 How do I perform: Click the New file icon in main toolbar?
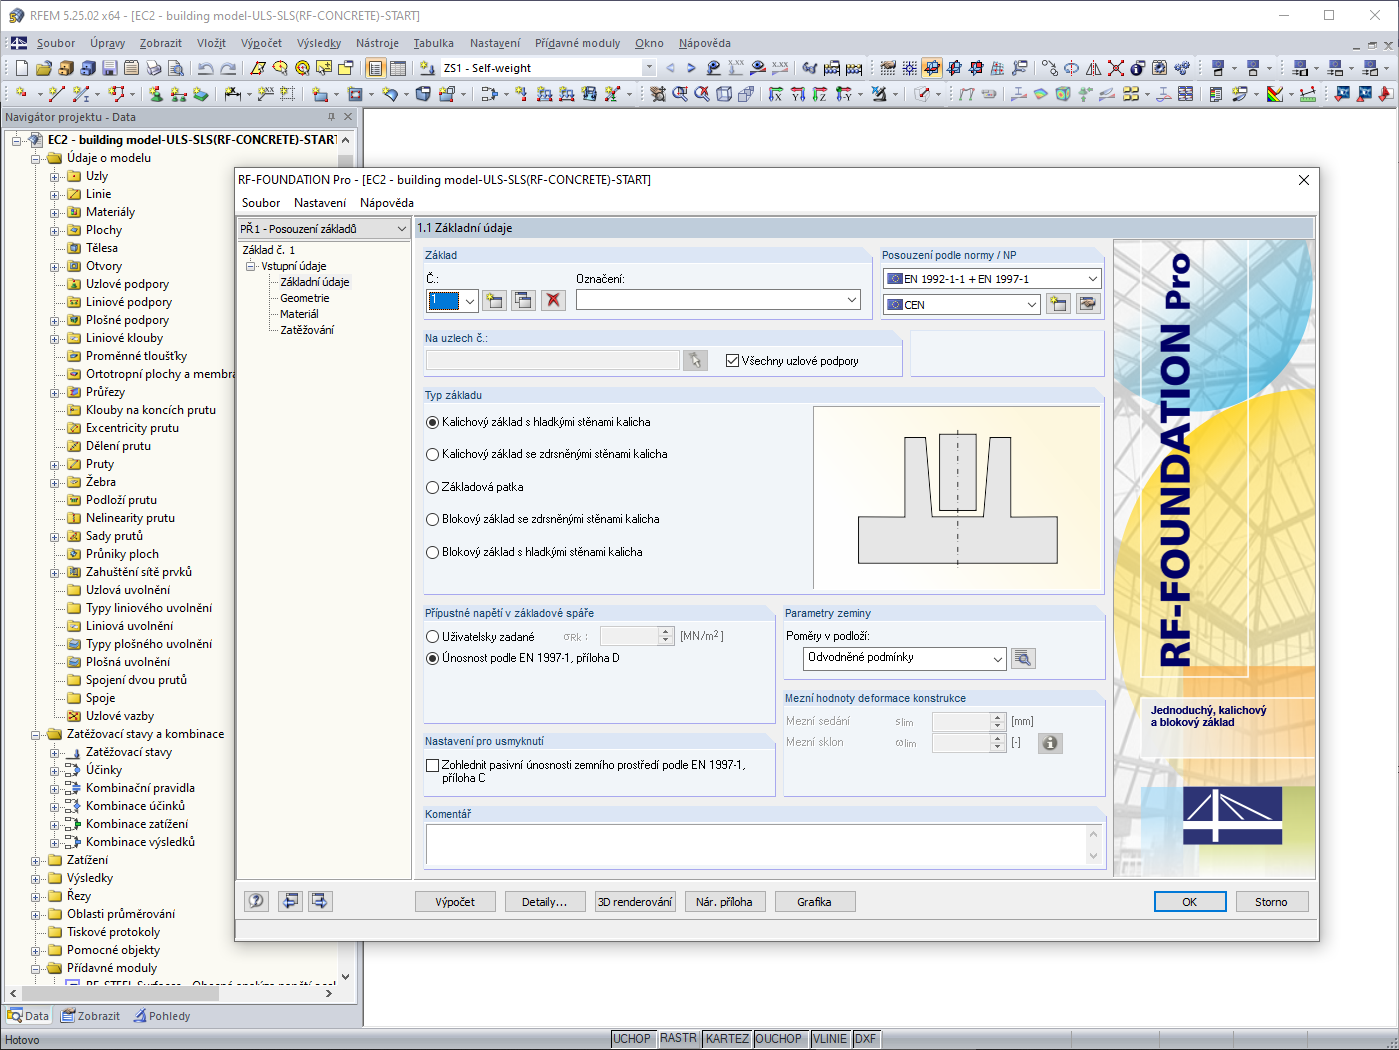pyautogui.click(x=21, y=68)
